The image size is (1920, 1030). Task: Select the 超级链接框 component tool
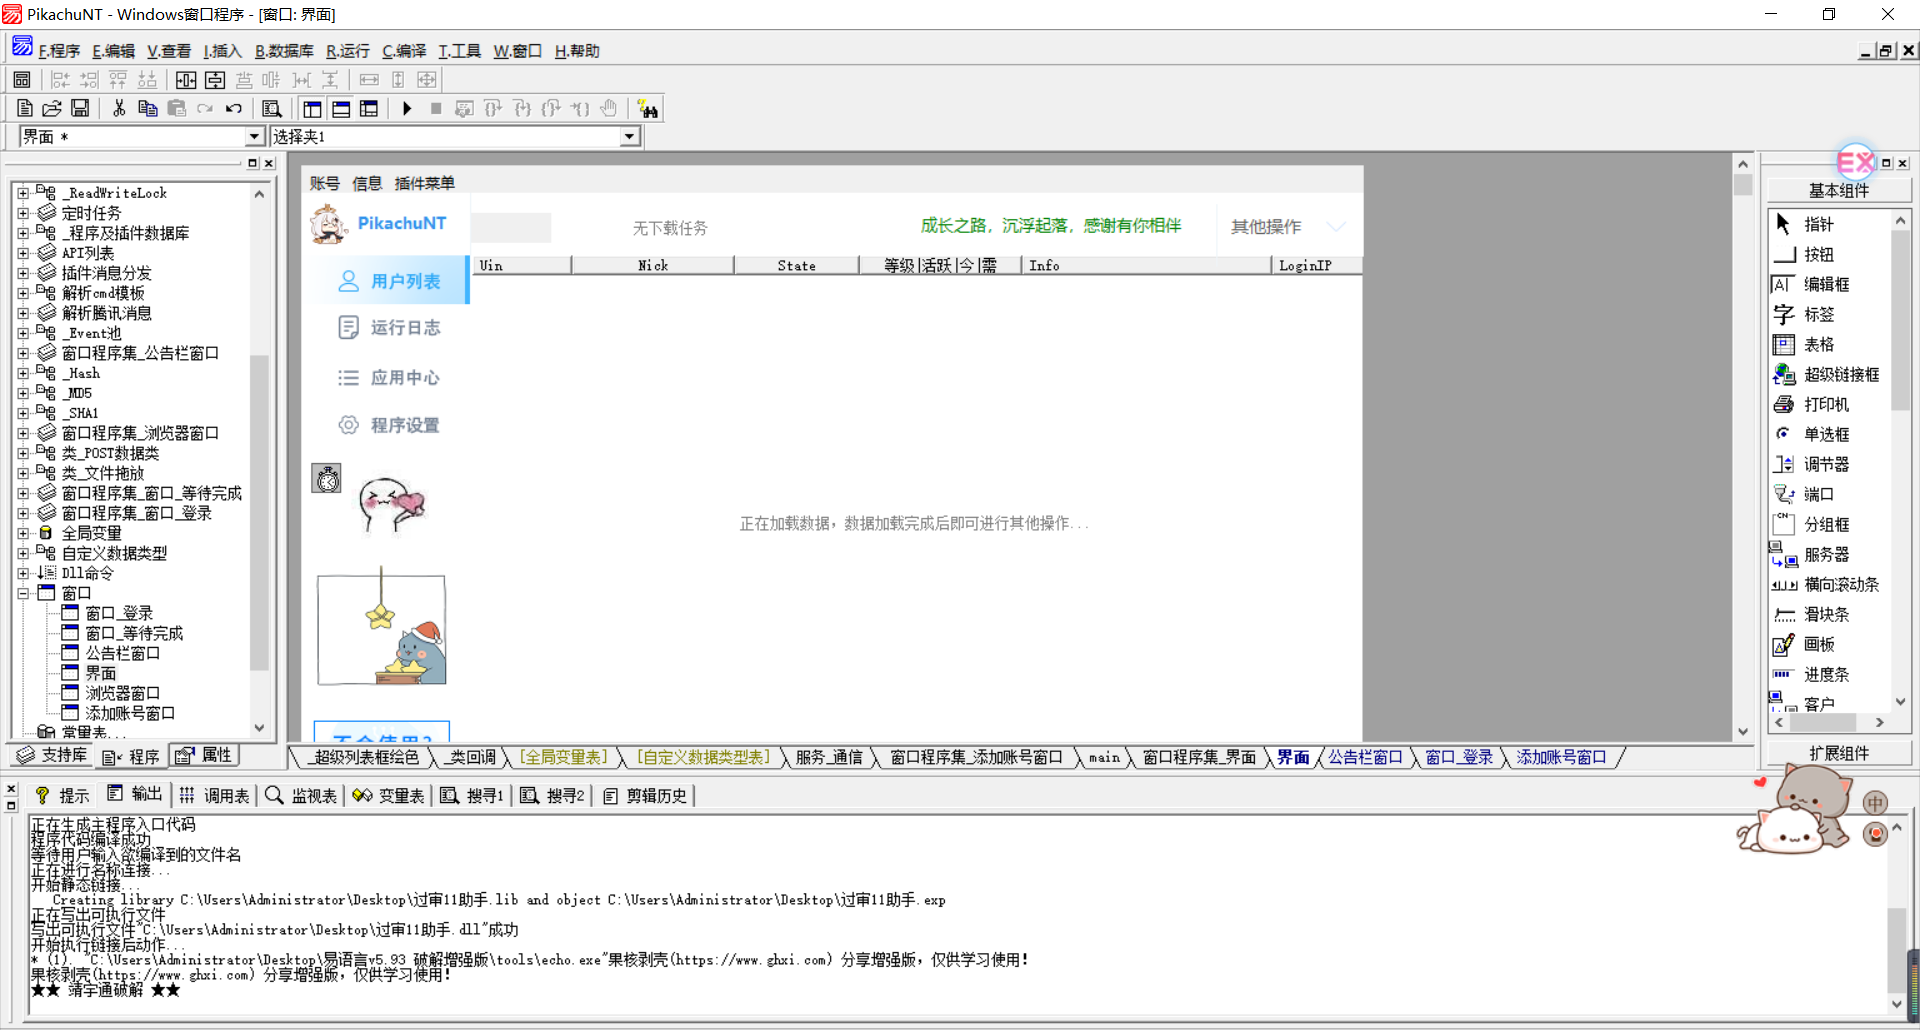(1840, 375)
